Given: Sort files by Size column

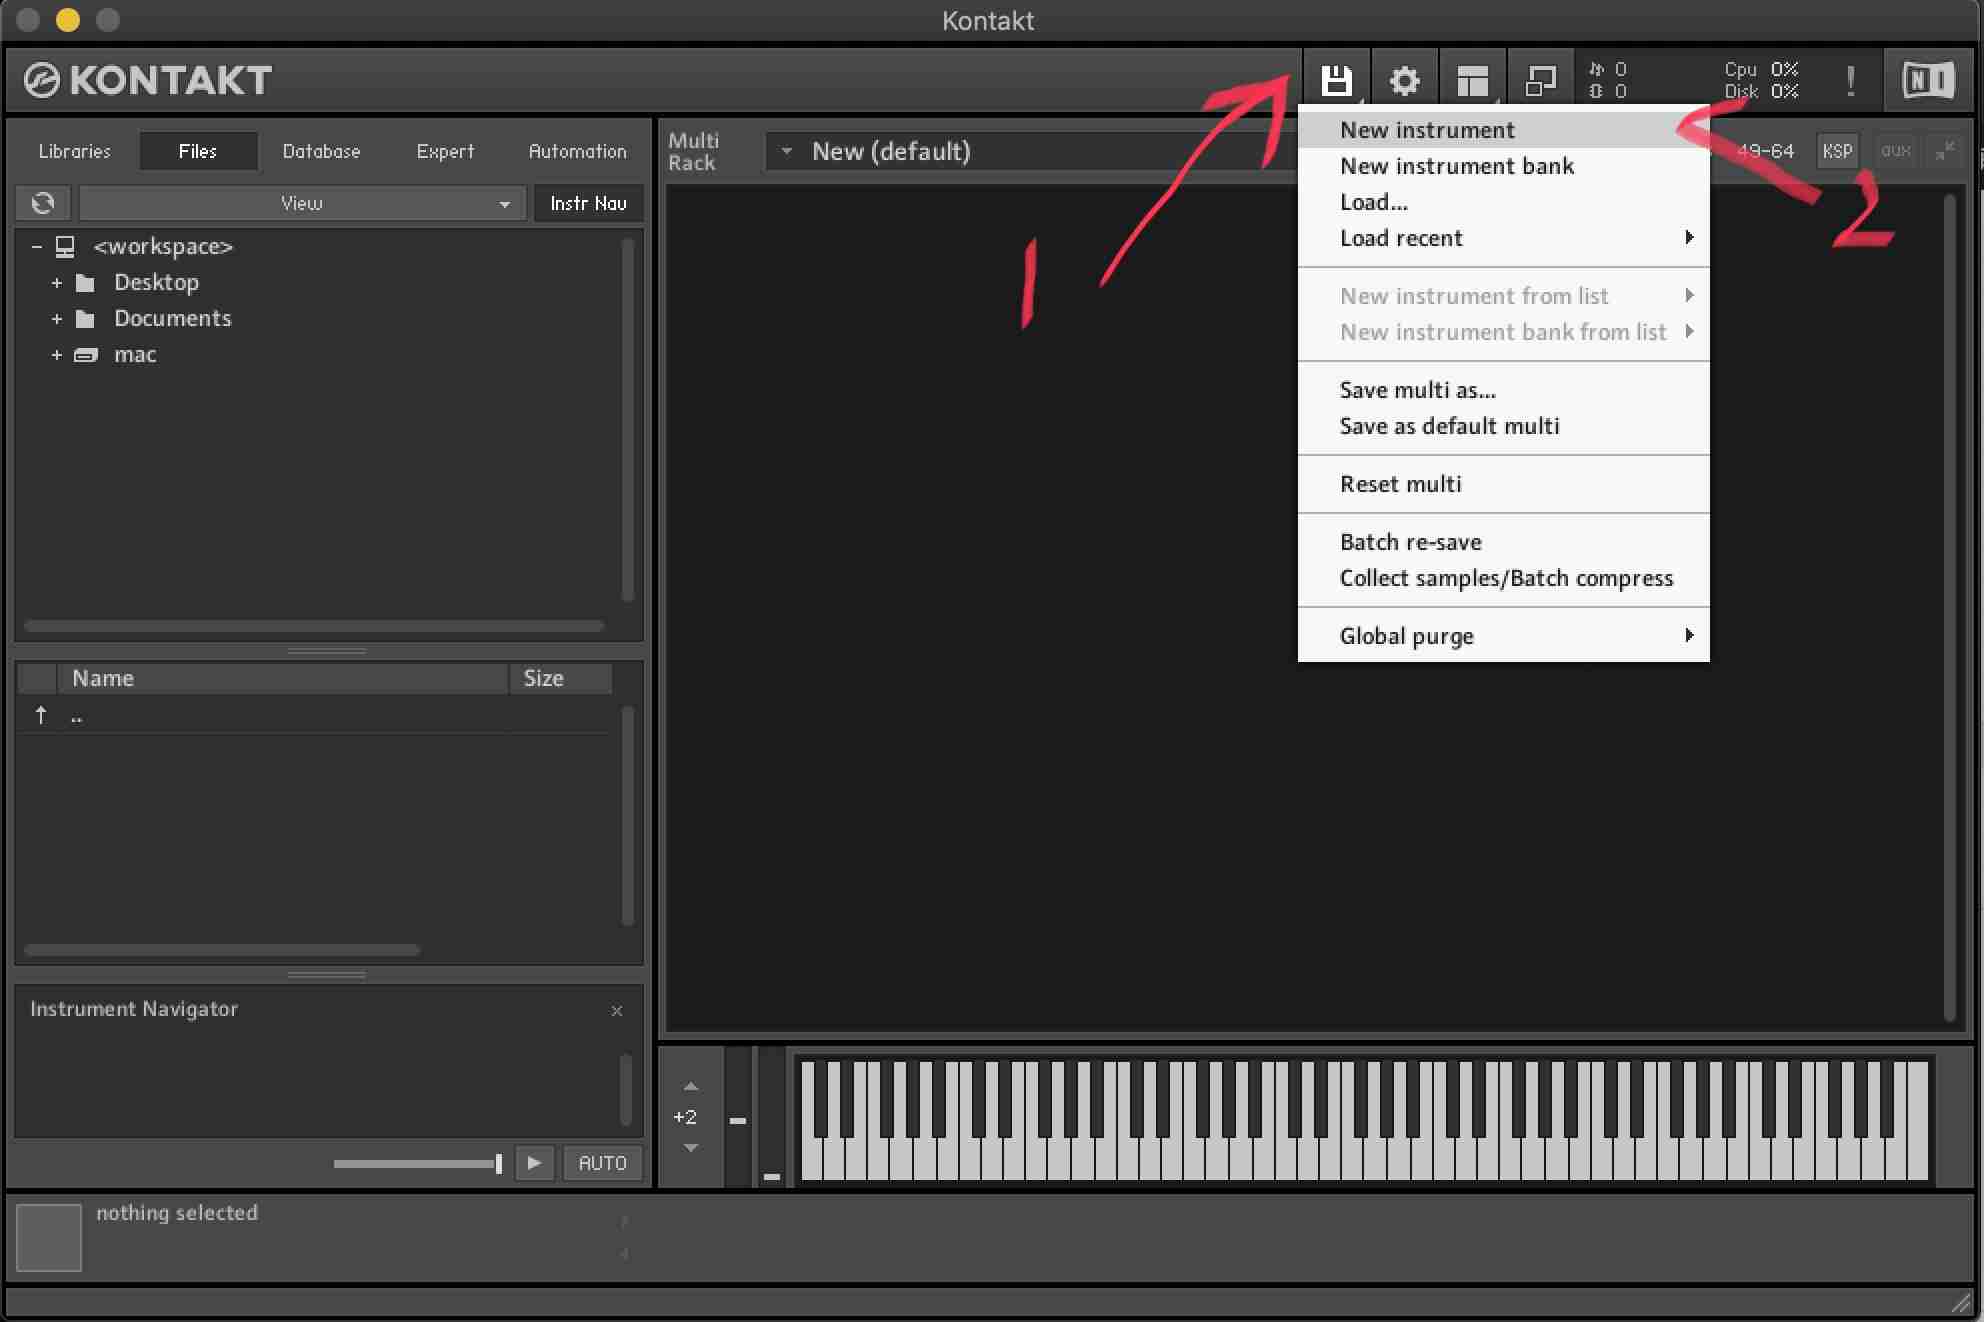Looking at the screenshot, I should 561,678.
